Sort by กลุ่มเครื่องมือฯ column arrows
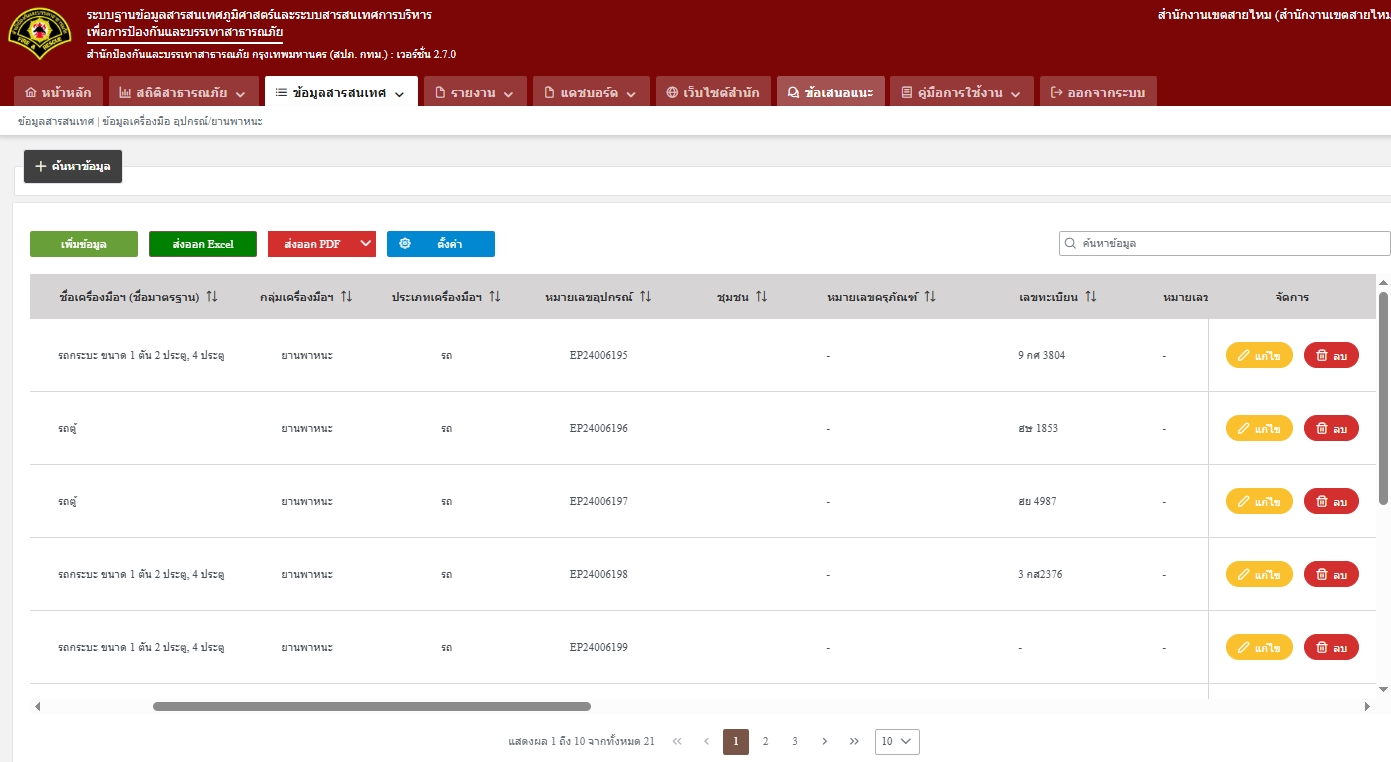Screen dimensions: 1391x762 (x=346, y=297)
